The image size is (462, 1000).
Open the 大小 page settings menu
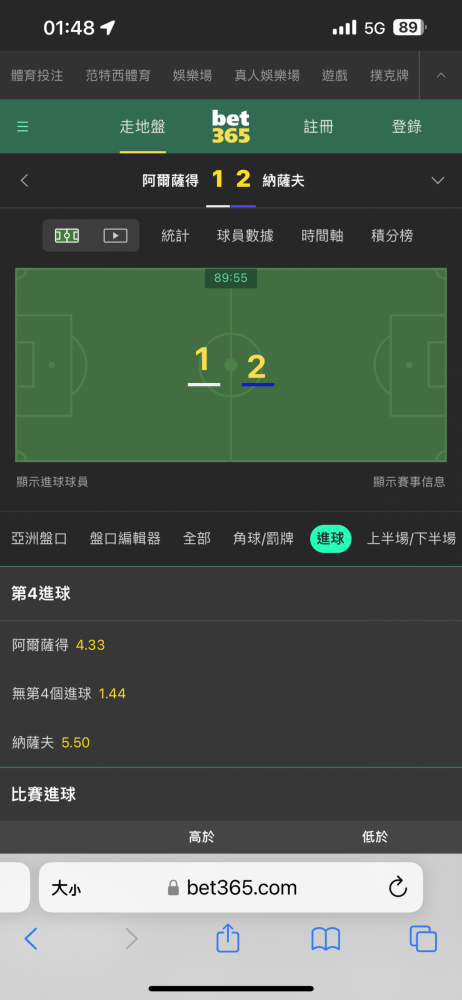66,888
